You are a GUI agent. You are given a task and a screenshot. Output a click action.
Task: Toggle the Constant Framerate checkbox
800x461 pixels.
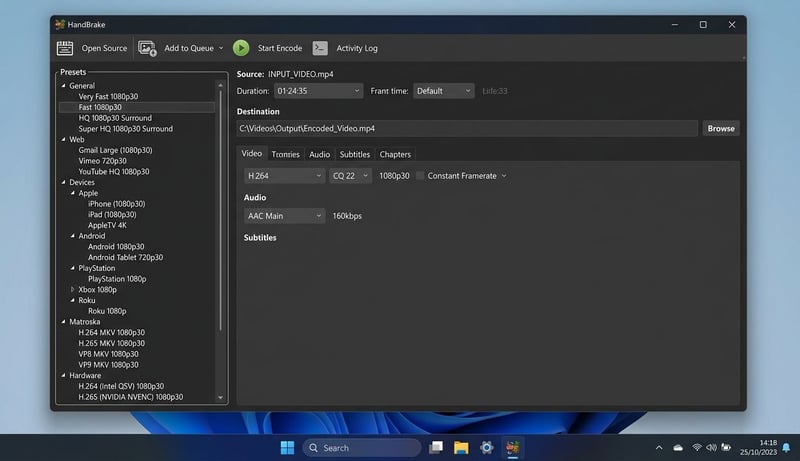pyautogui.click(x=420, y=175)
